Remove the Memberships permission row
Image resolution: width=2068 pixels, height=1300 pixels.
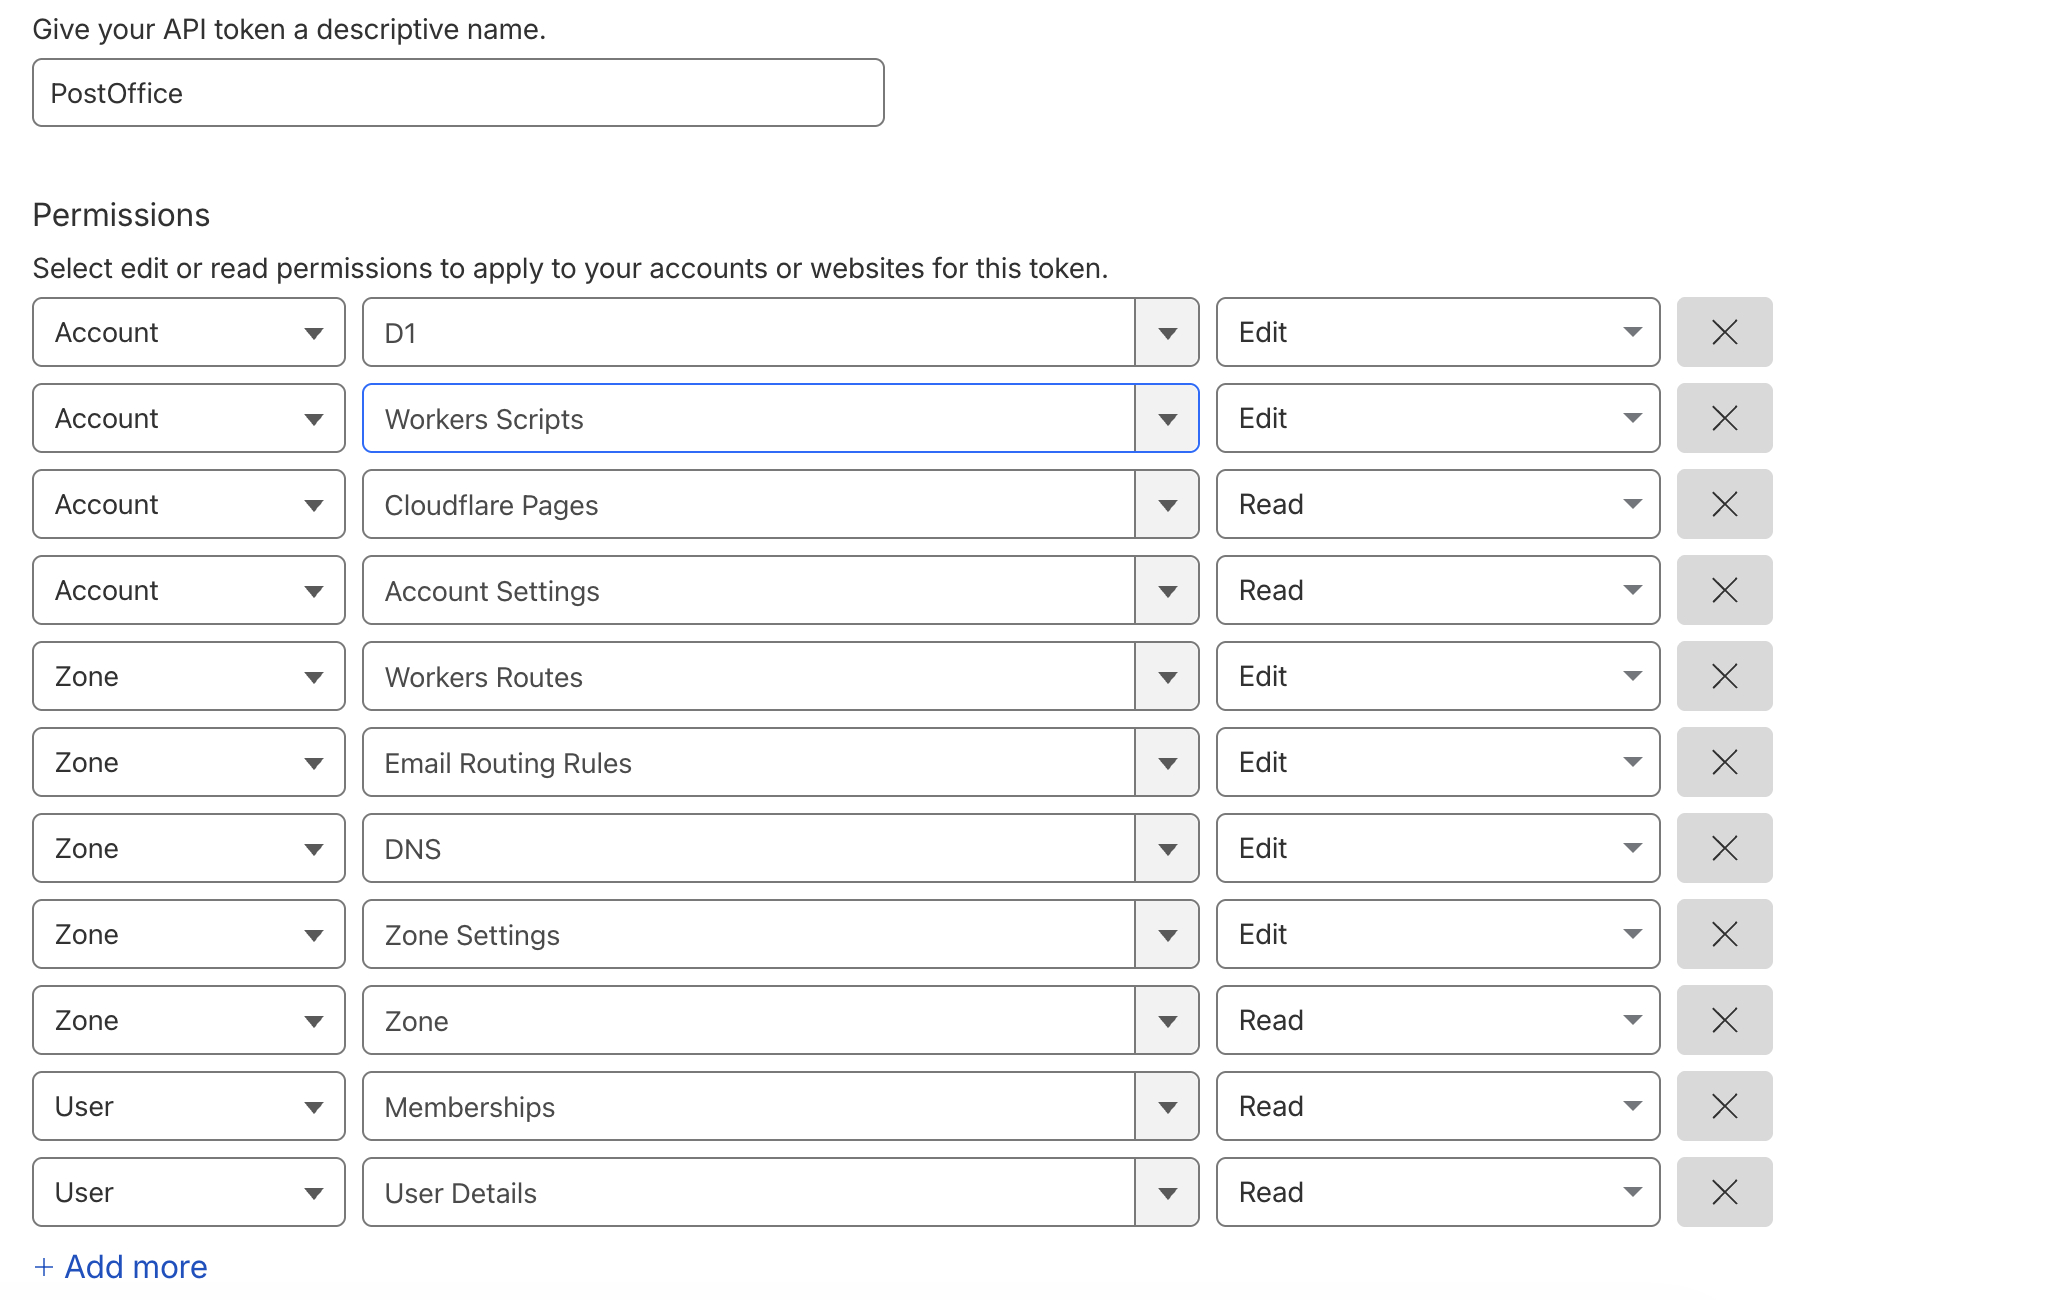1724,1106
